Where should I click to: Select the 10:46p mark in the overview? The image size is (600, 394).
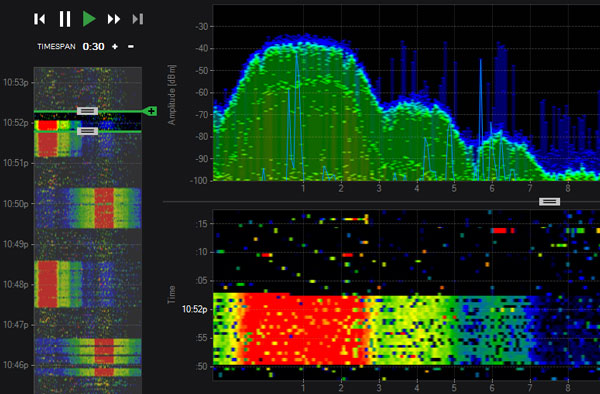click(x=16, y=365)
